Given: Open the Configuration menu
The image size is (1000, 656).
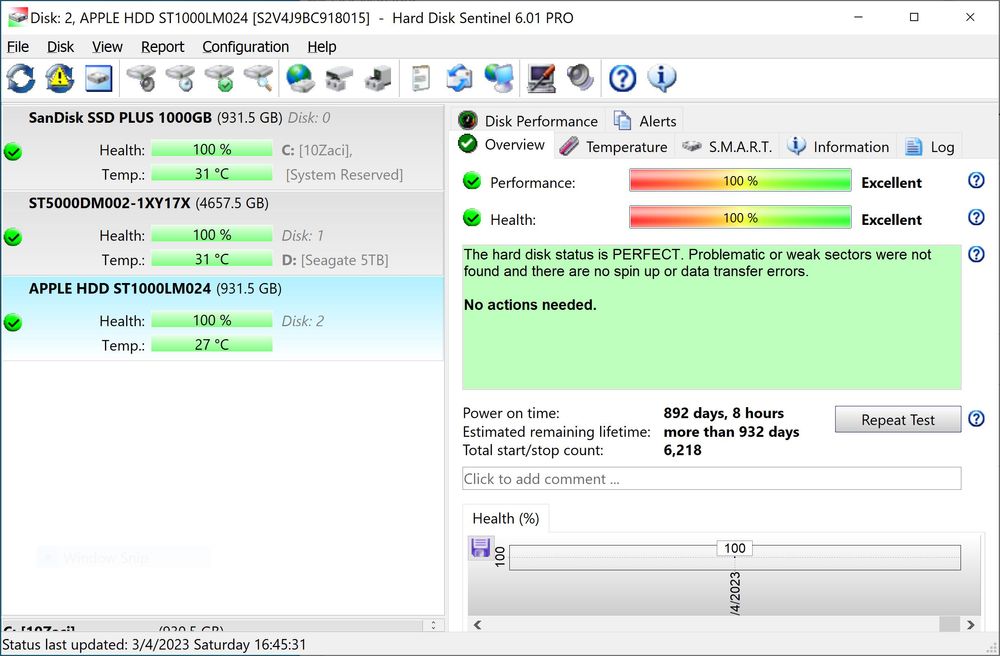Looking at the screenshot, I should point(246,47).
